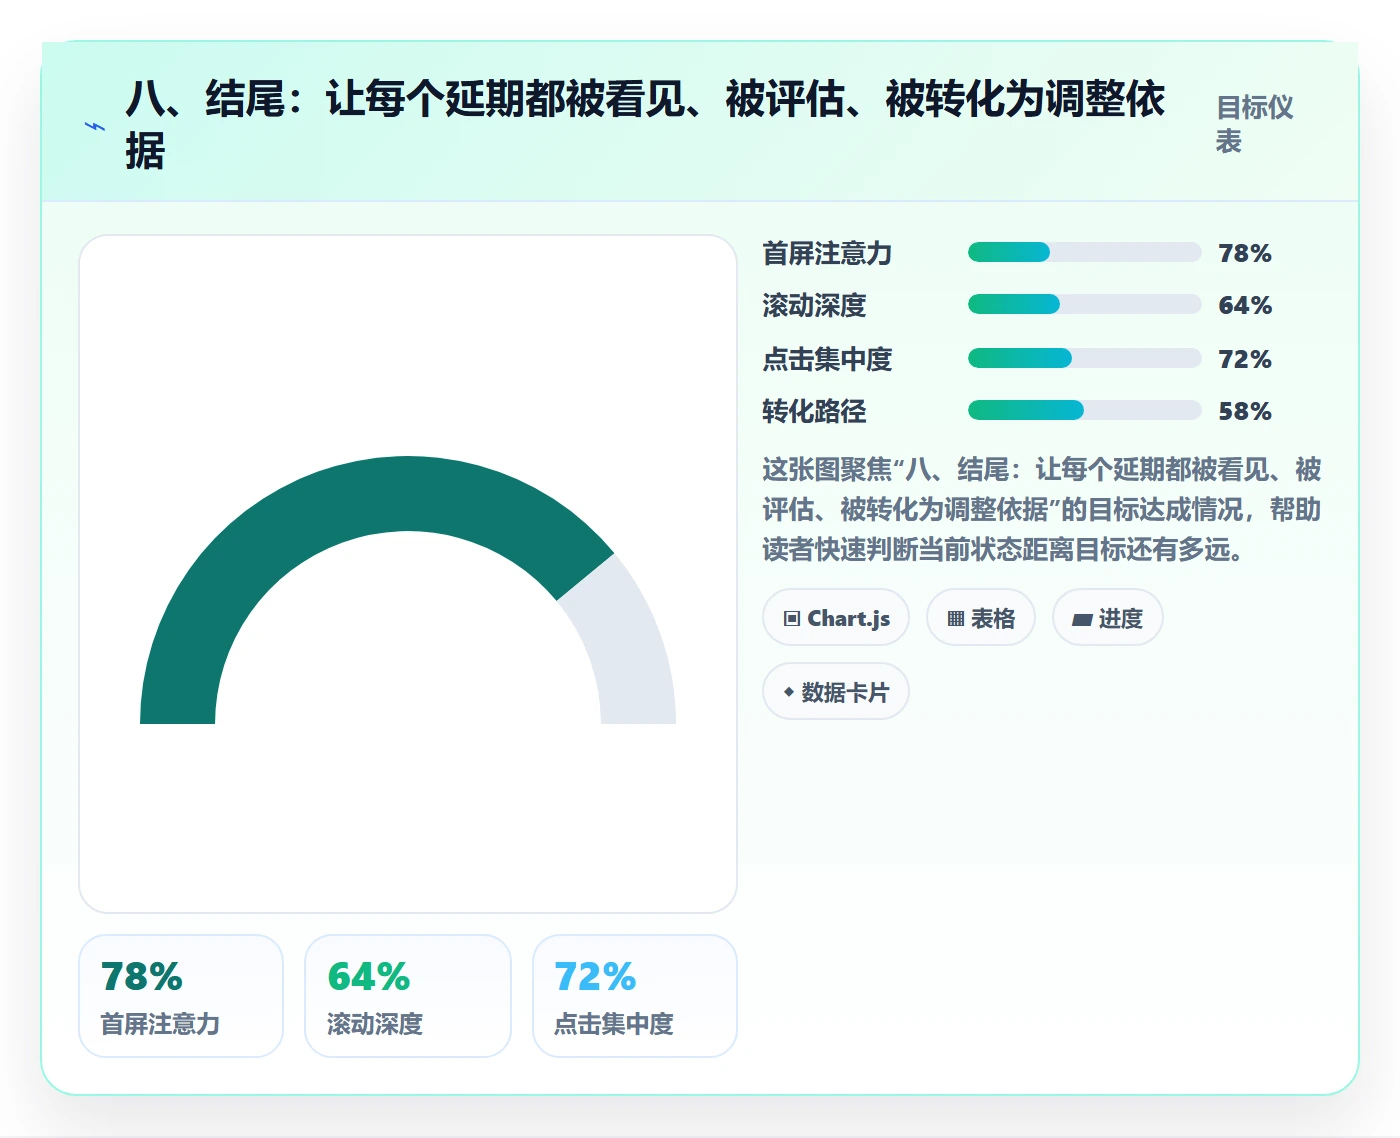Click the 首屏注意力 progress bar
Image resolution: width=1400 pixels, height=1138 pixels.
1084,252
